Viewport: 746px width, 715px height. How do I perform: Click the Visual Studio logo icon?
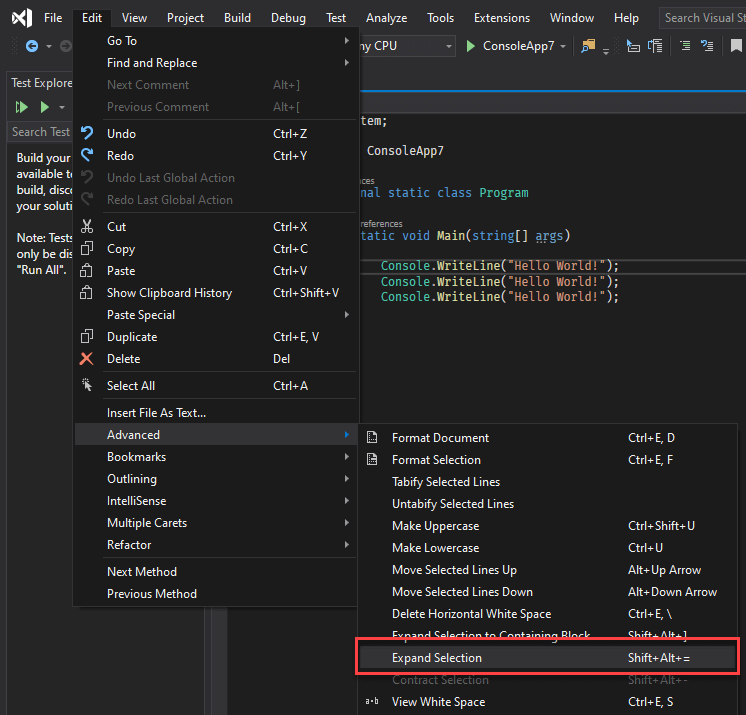pyautogui.click(x=21, y=18)
